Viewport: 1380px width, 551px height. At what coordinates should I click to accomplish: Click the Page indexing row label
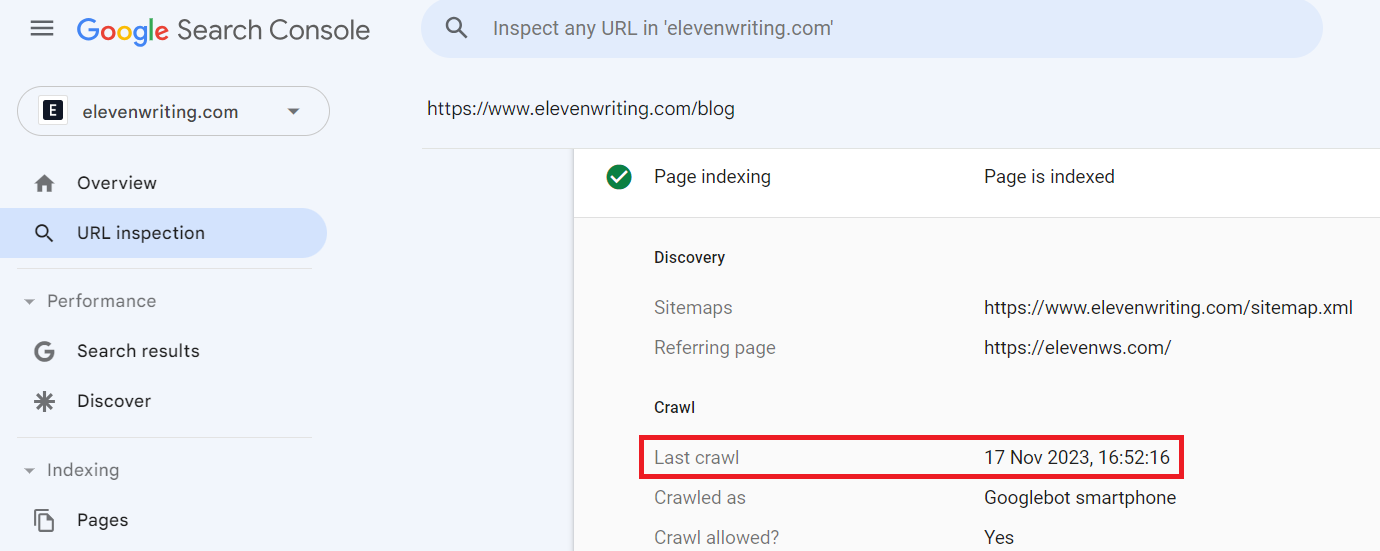pos(712,177)
